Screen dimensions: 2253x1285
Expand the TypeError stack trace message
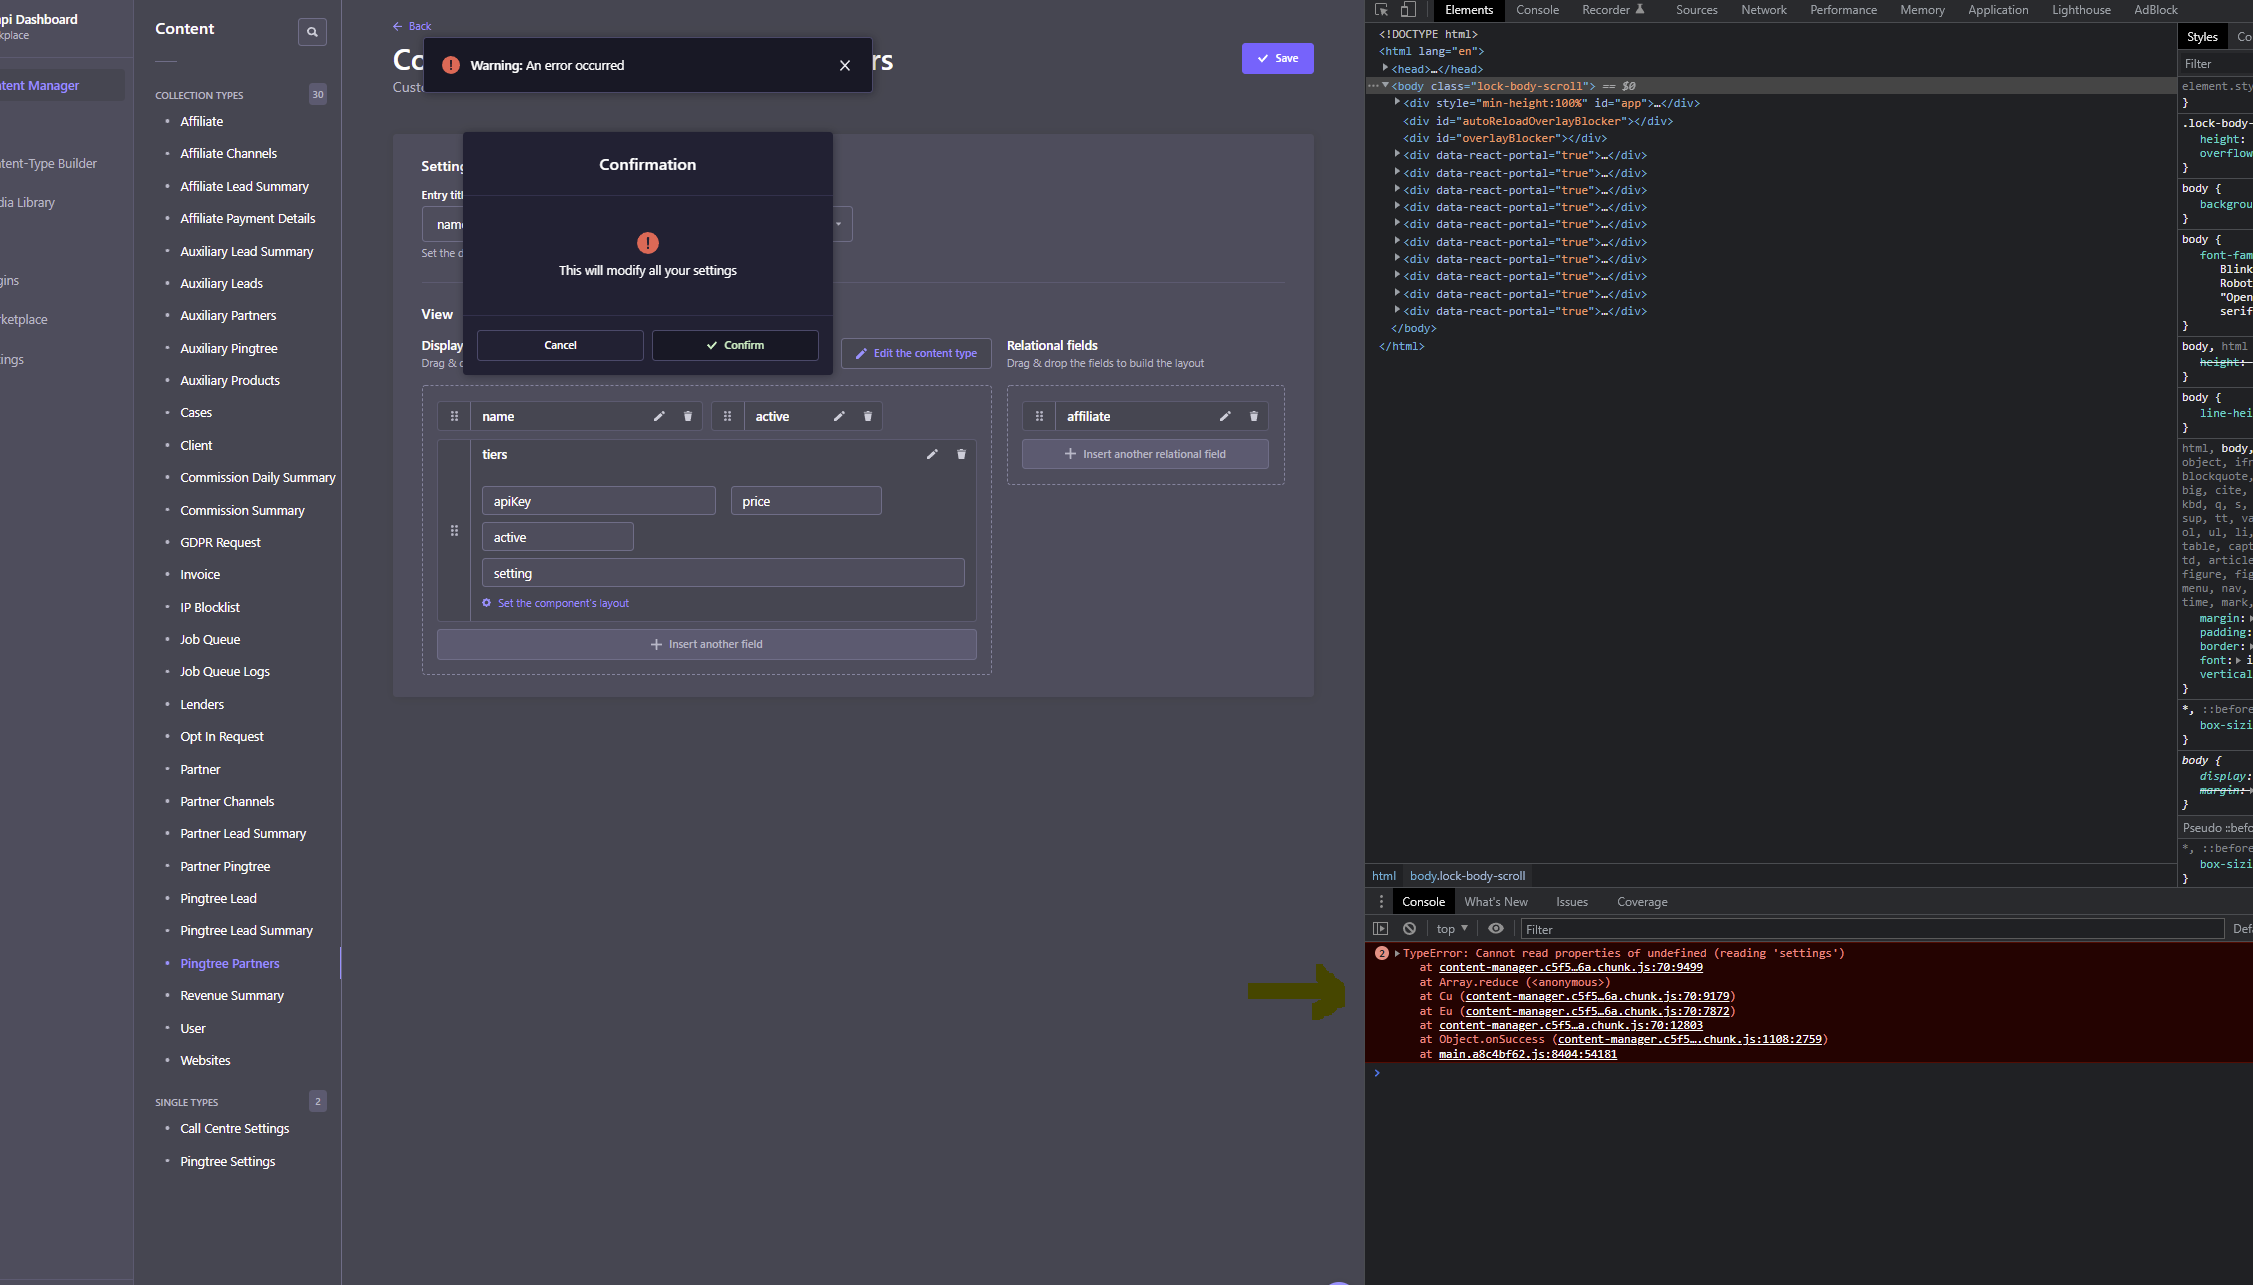point(1397,953)
